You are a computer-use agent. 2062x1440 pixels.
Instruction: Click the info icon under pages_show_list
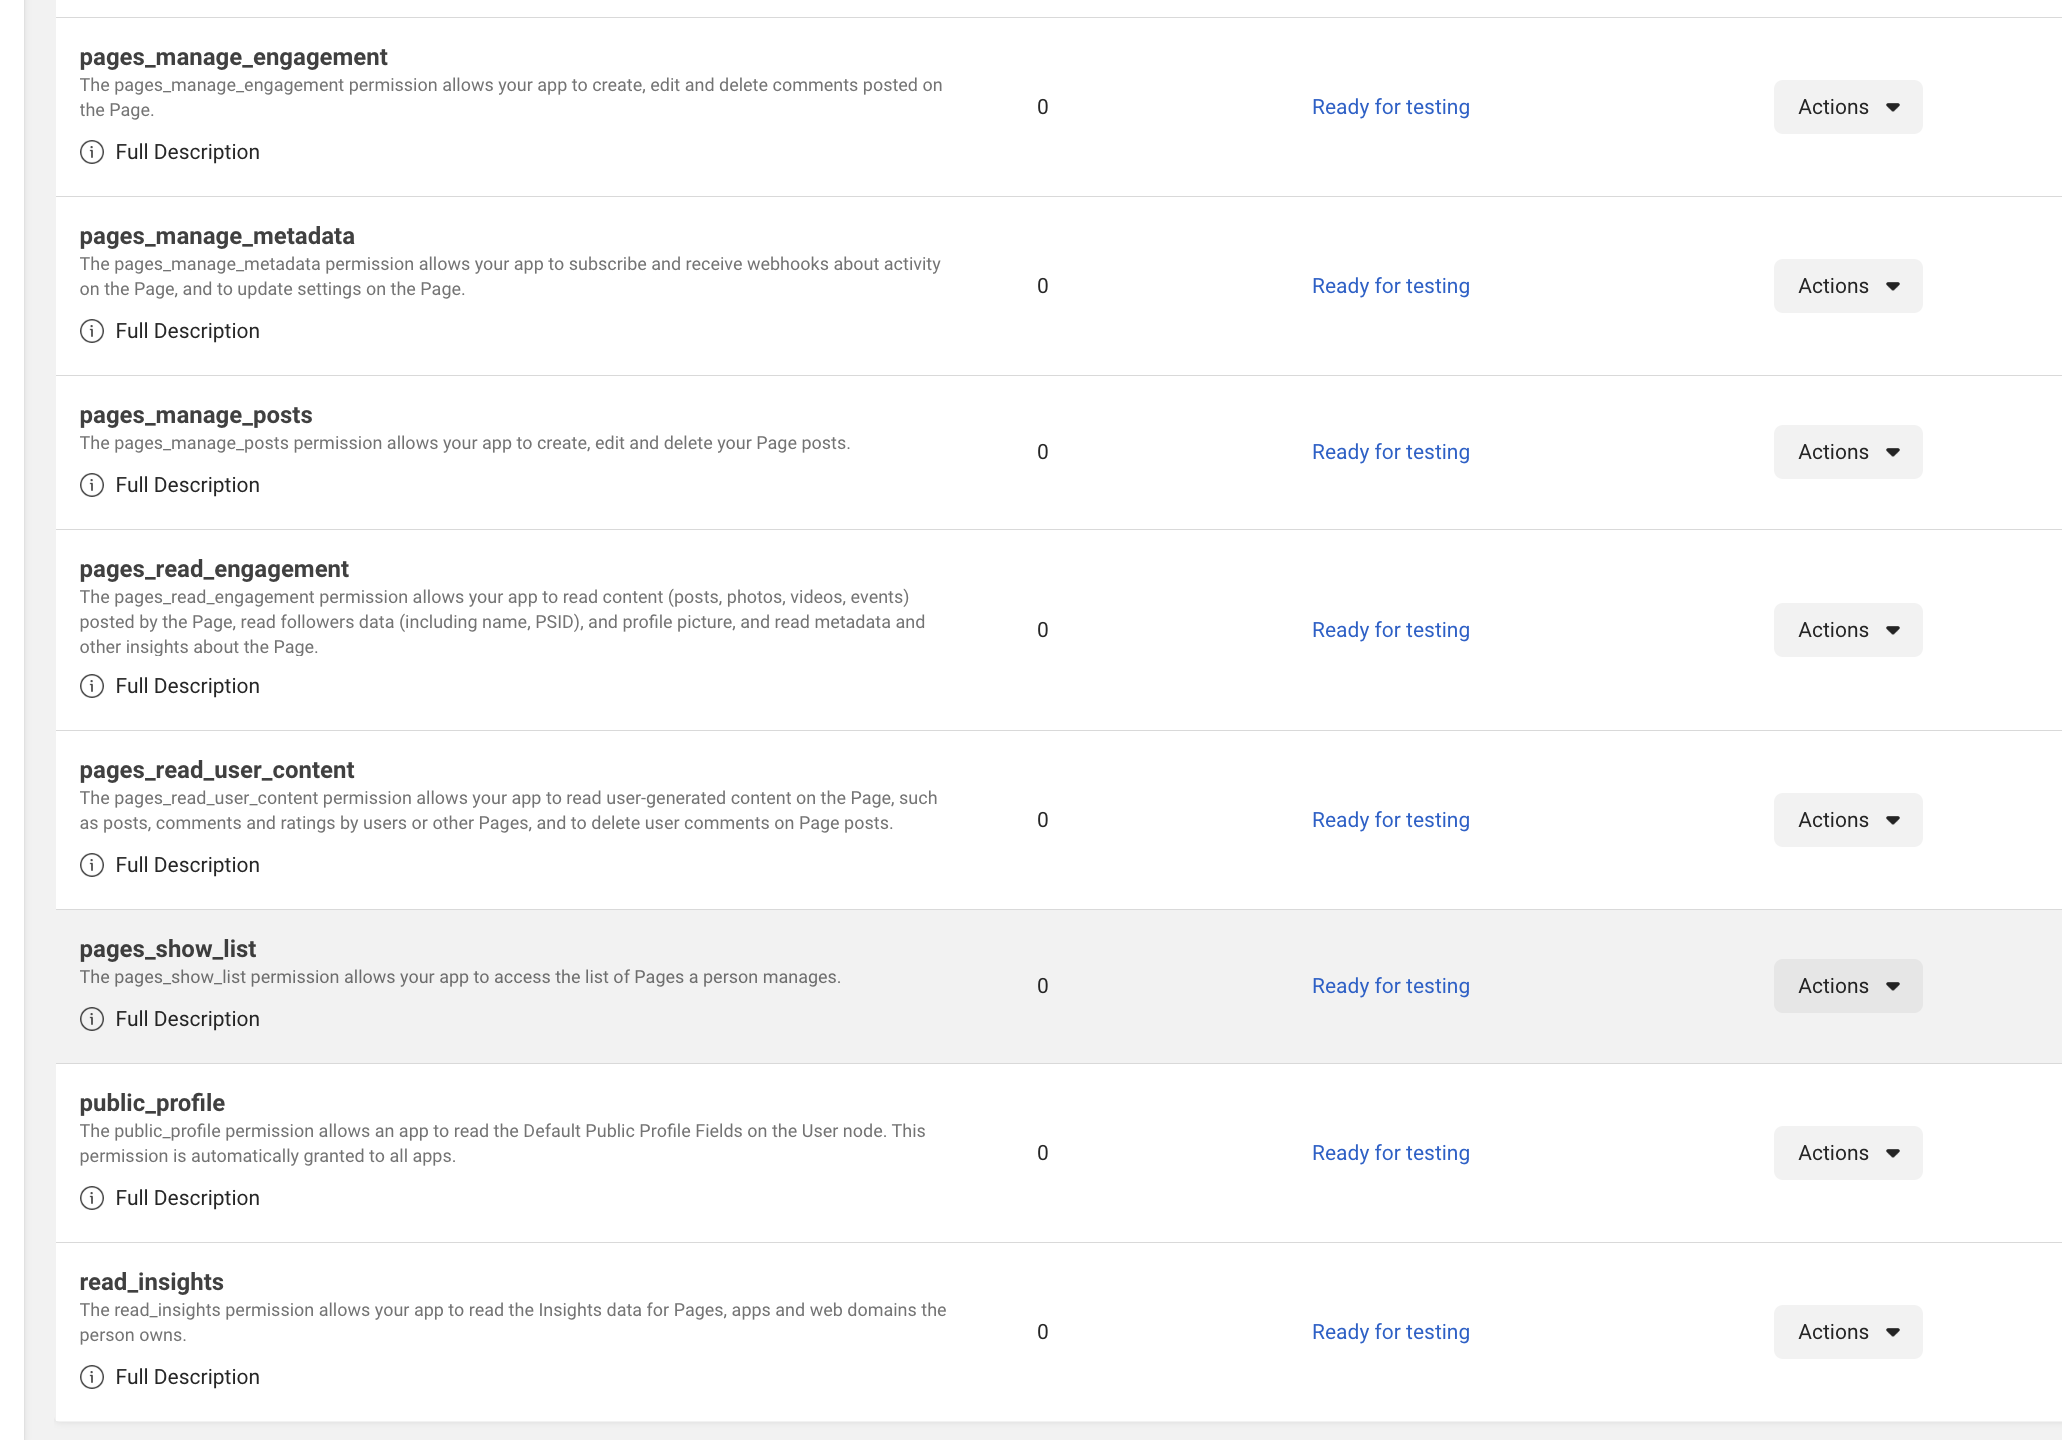coord(92,1019)
